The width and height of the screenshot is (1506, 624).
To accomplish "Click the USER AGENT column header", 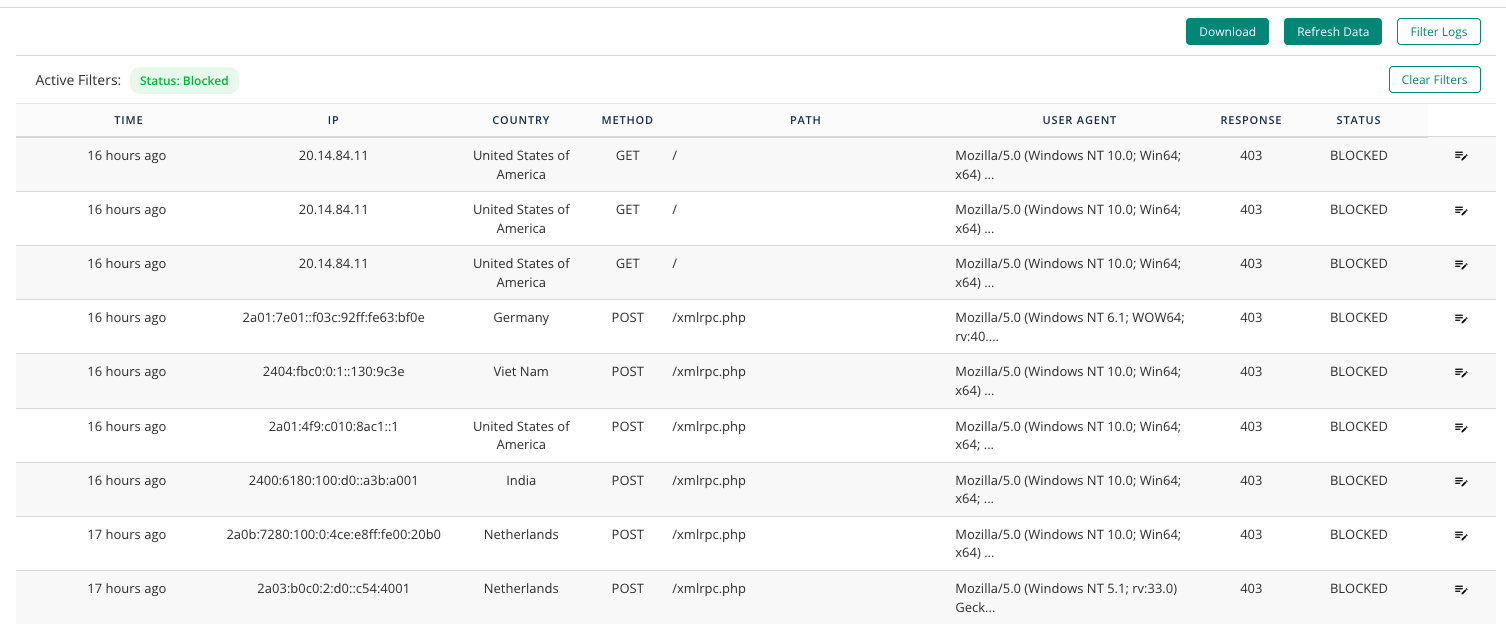I will (1079, 120).
